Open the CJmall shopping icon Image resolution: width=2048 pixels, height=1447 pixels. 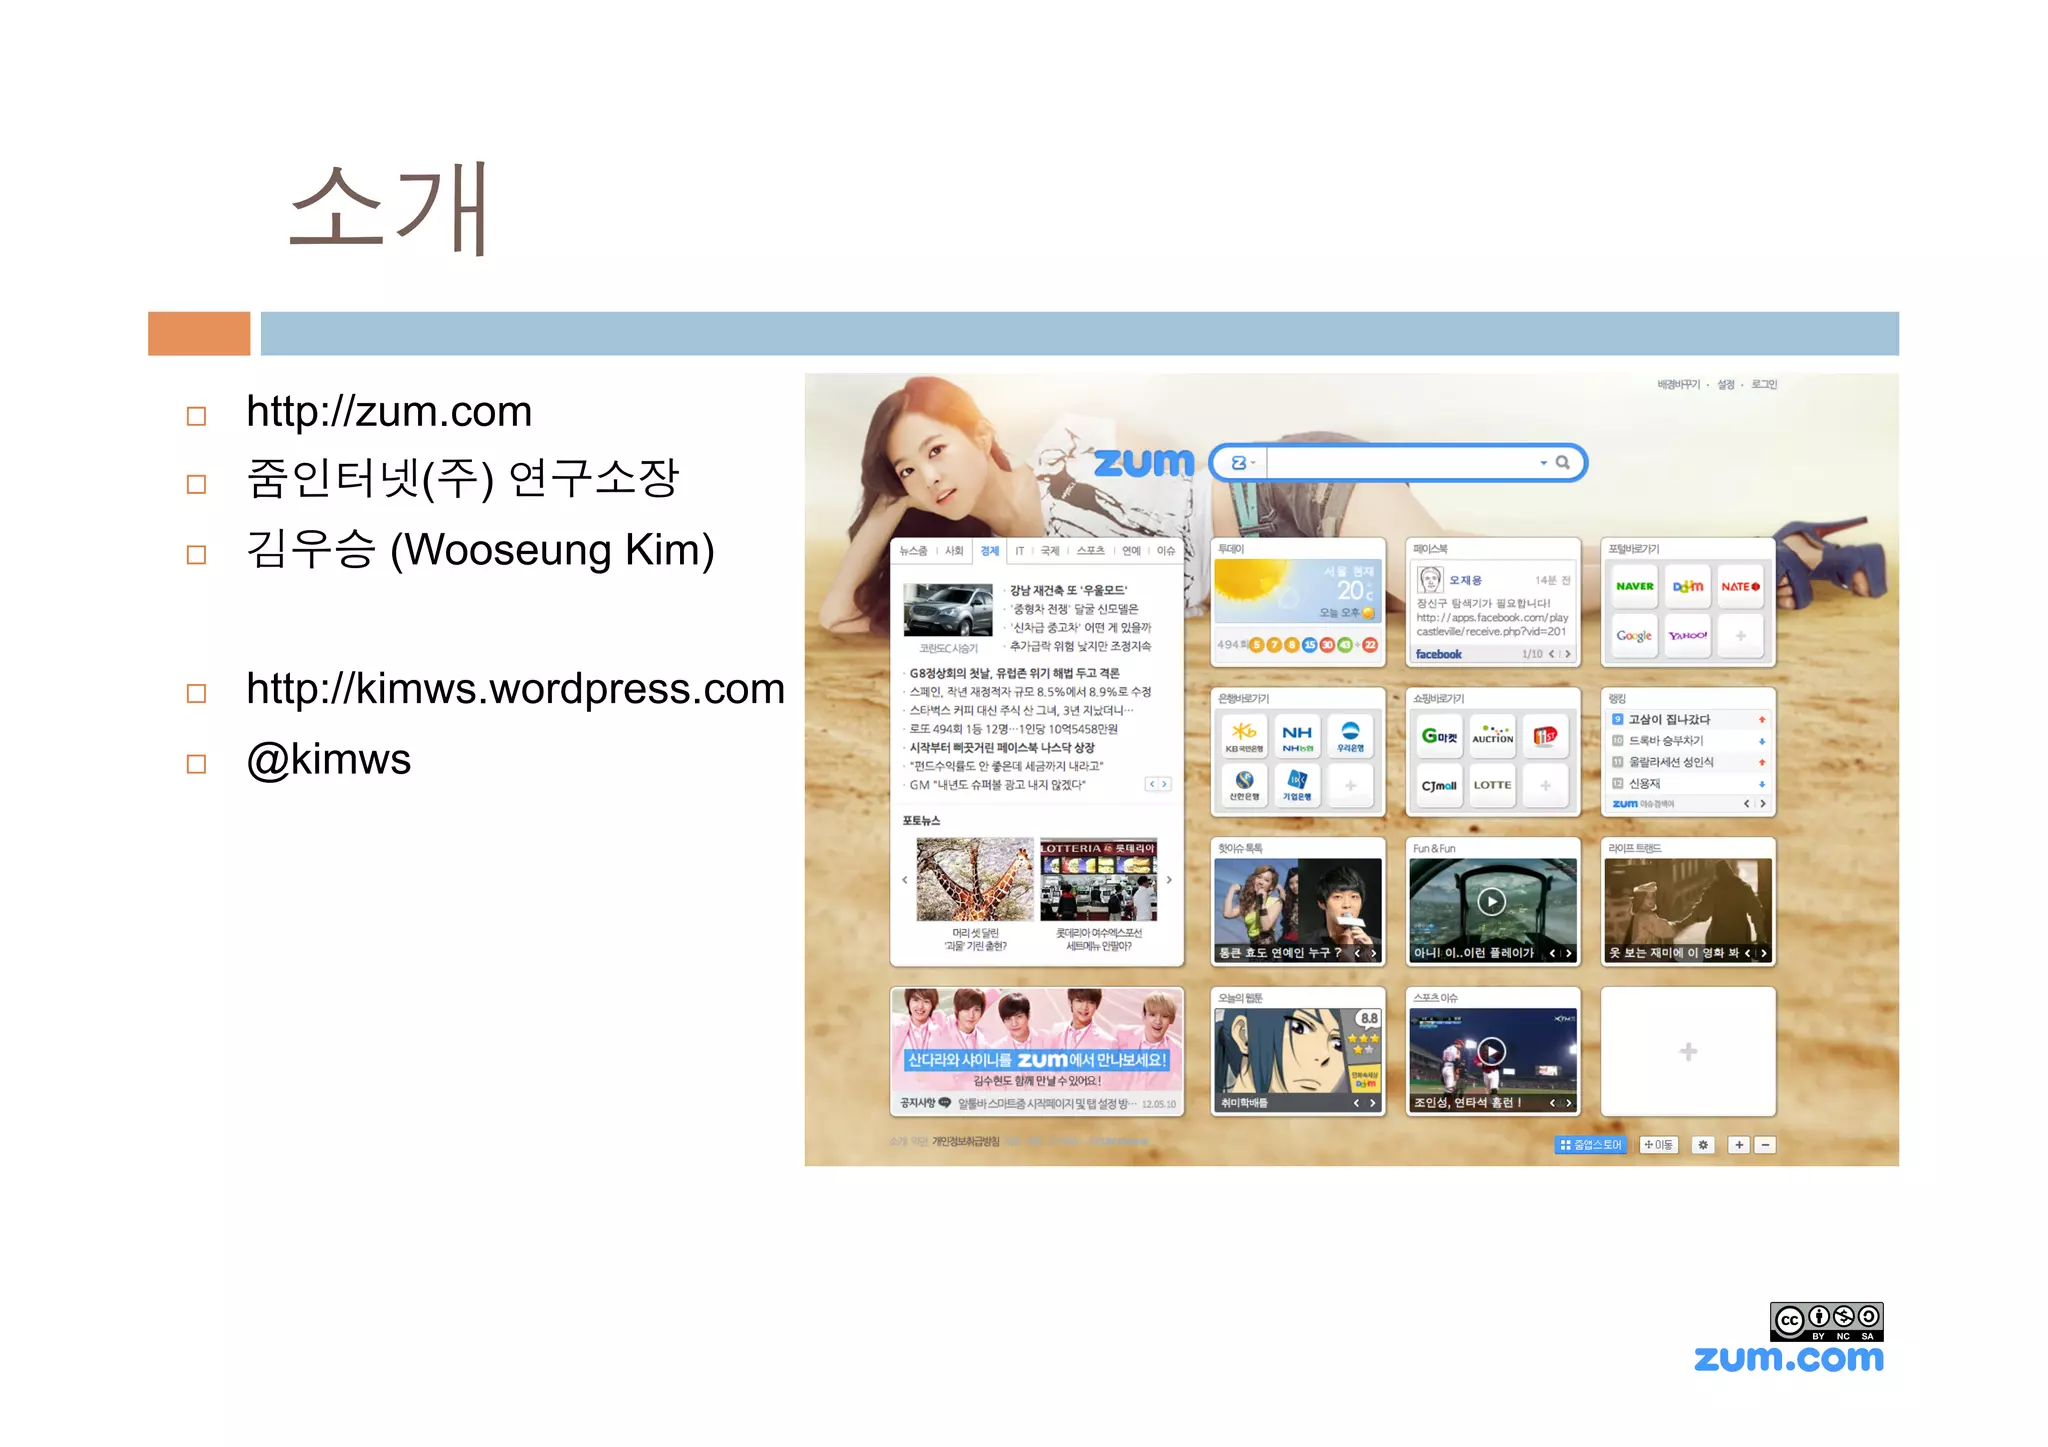click(x=1438, y=786)
